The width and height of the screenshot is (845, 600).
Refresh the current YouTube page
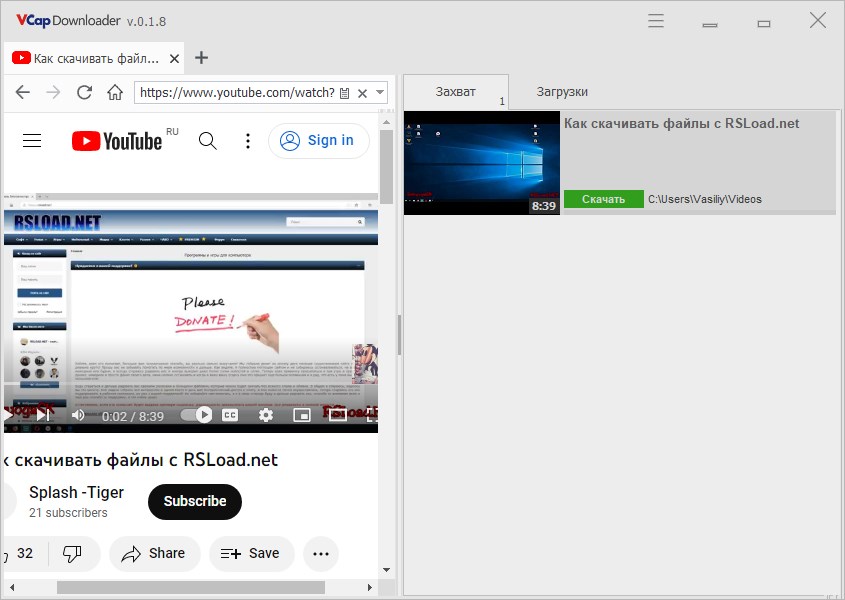pyautogui.click(x=84, y=91)
